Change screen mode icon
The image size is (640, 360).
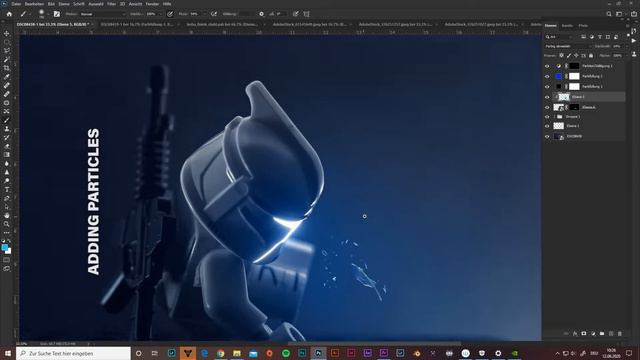point(7,269)
